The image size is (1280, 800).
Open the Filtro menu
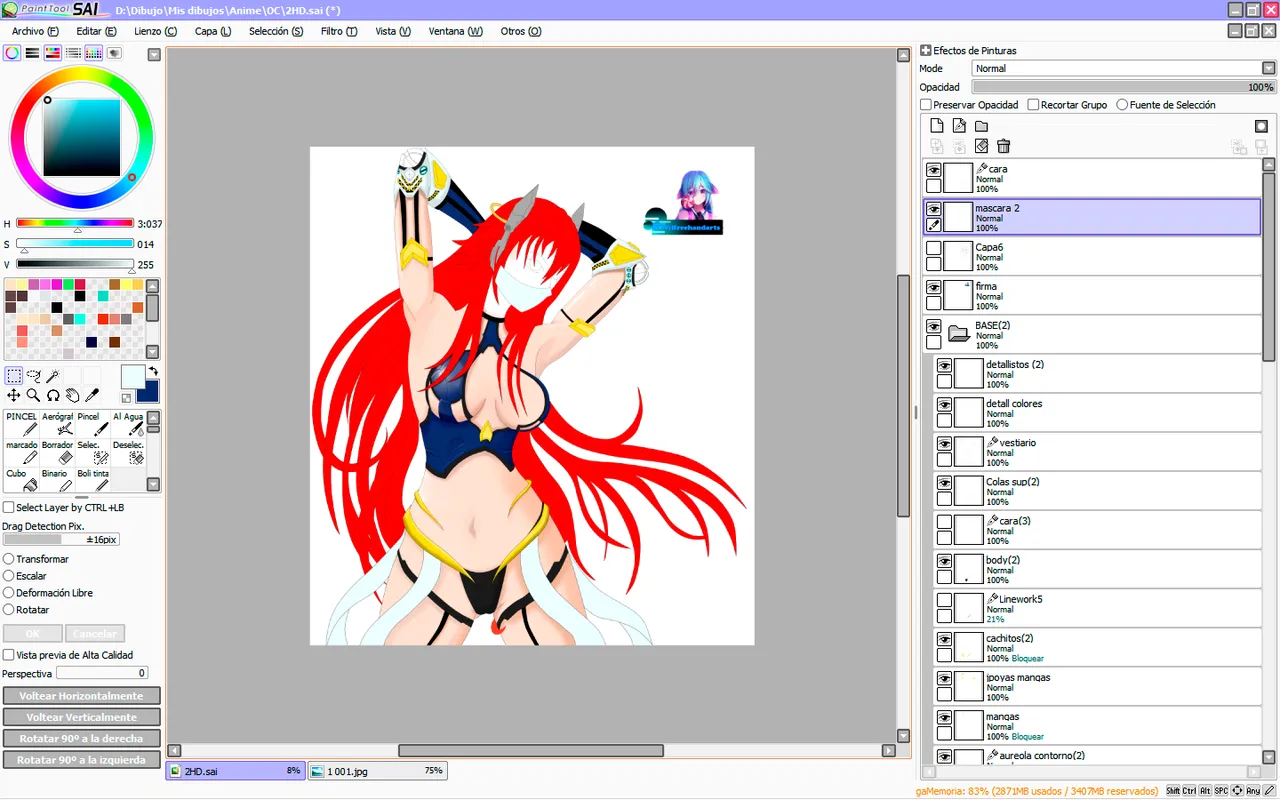(x=339, y=31)
